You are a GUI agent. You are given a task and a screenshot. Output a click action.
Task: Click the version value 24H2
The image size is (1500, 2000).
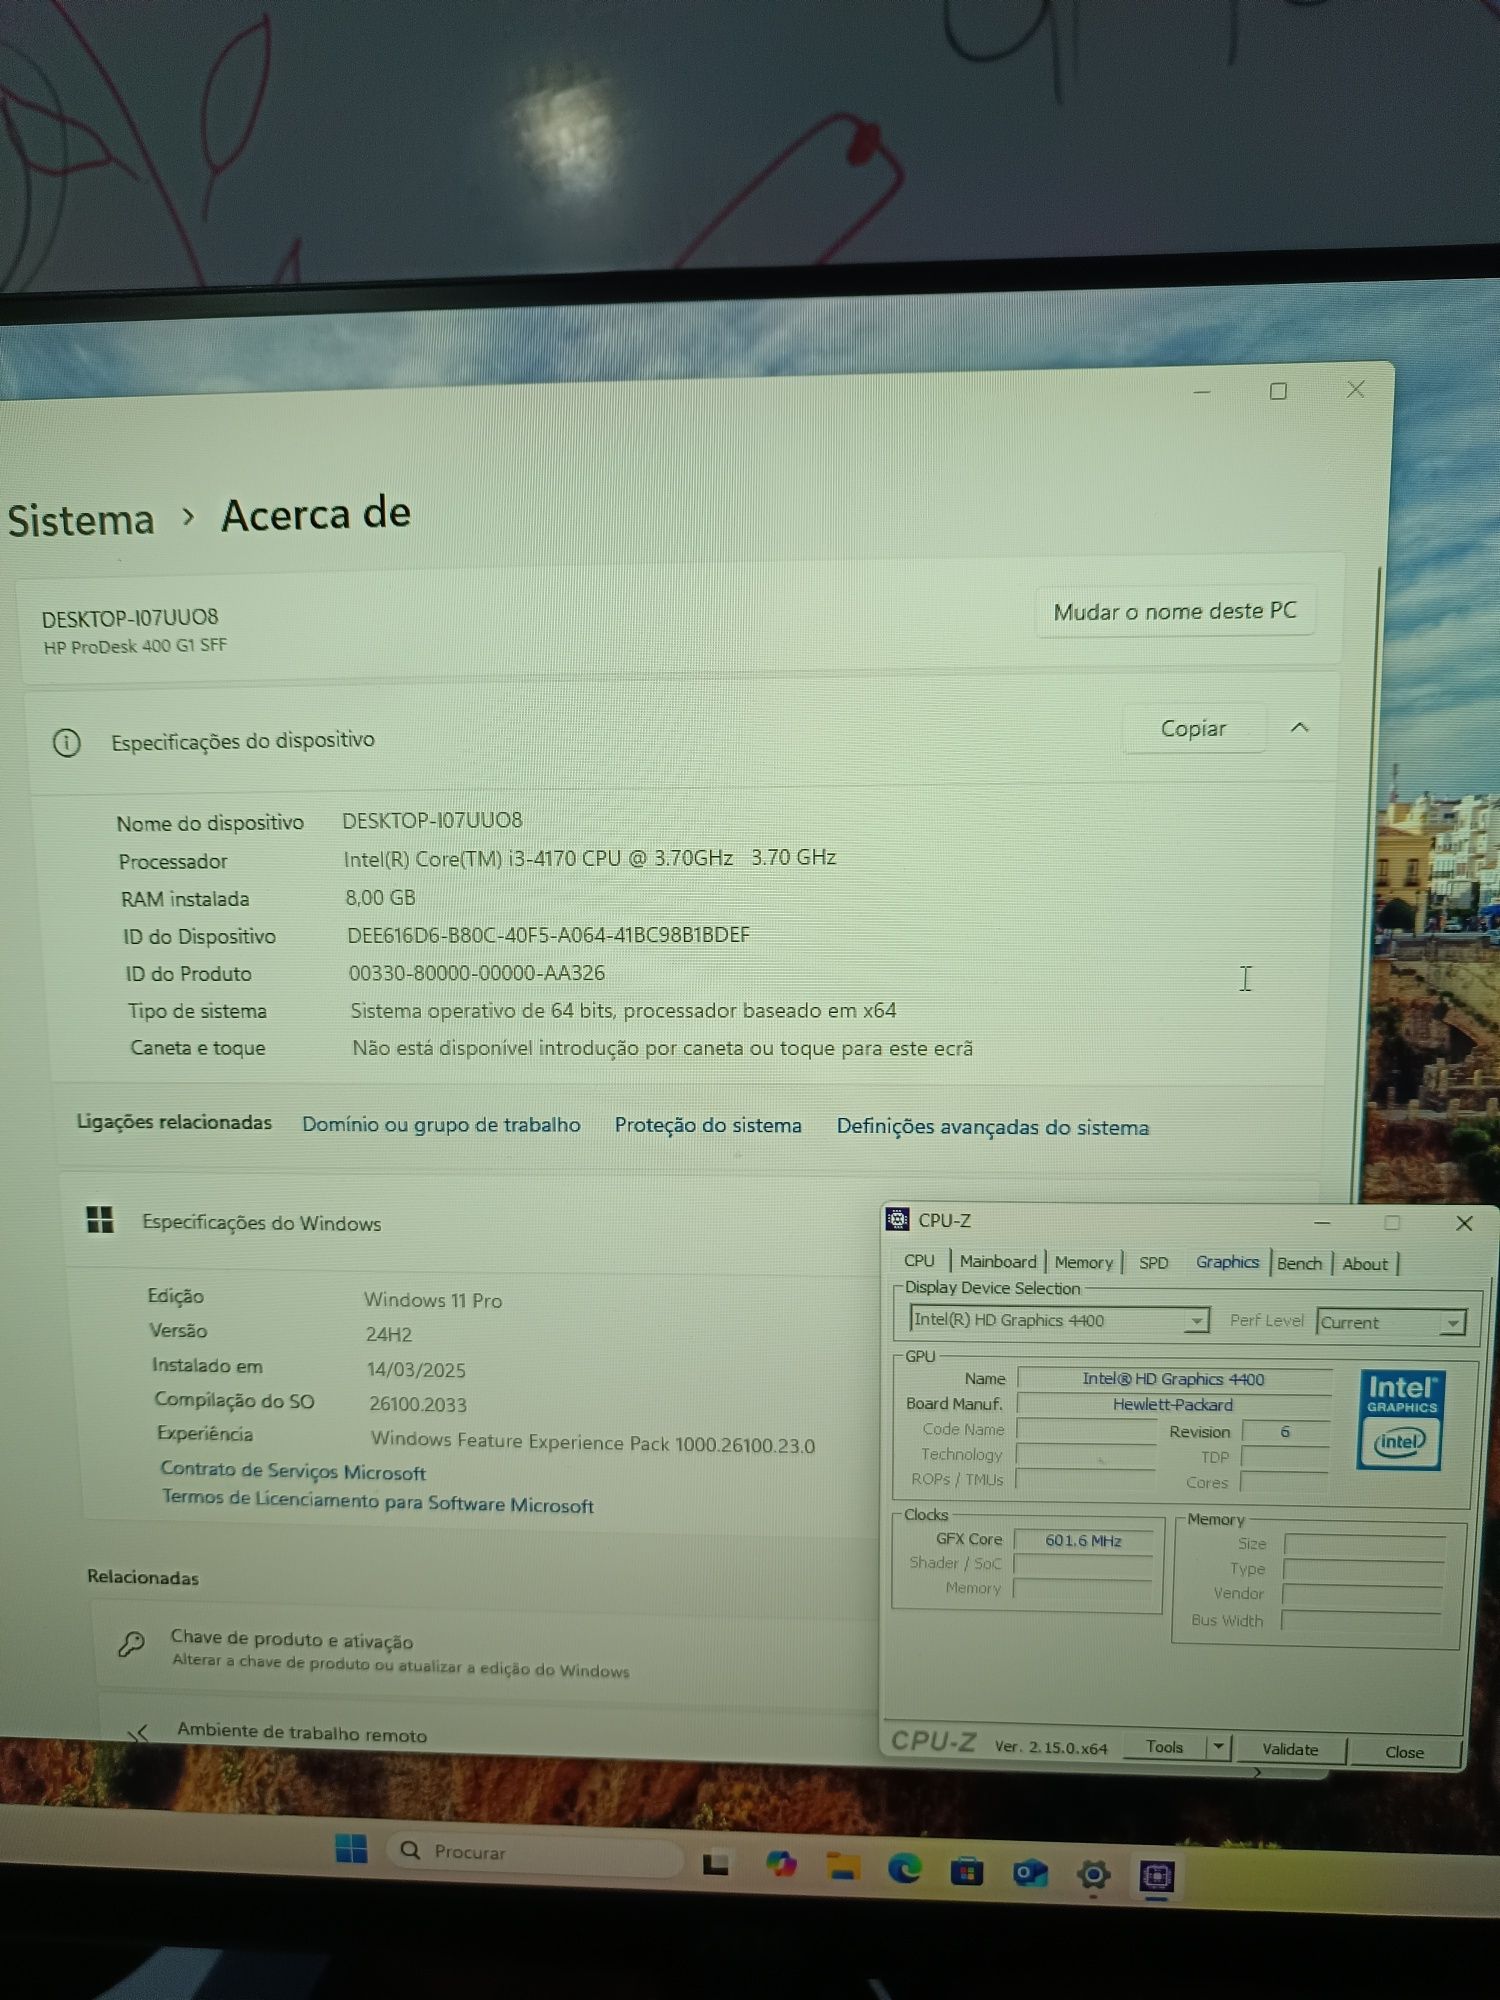point(389,1334)
